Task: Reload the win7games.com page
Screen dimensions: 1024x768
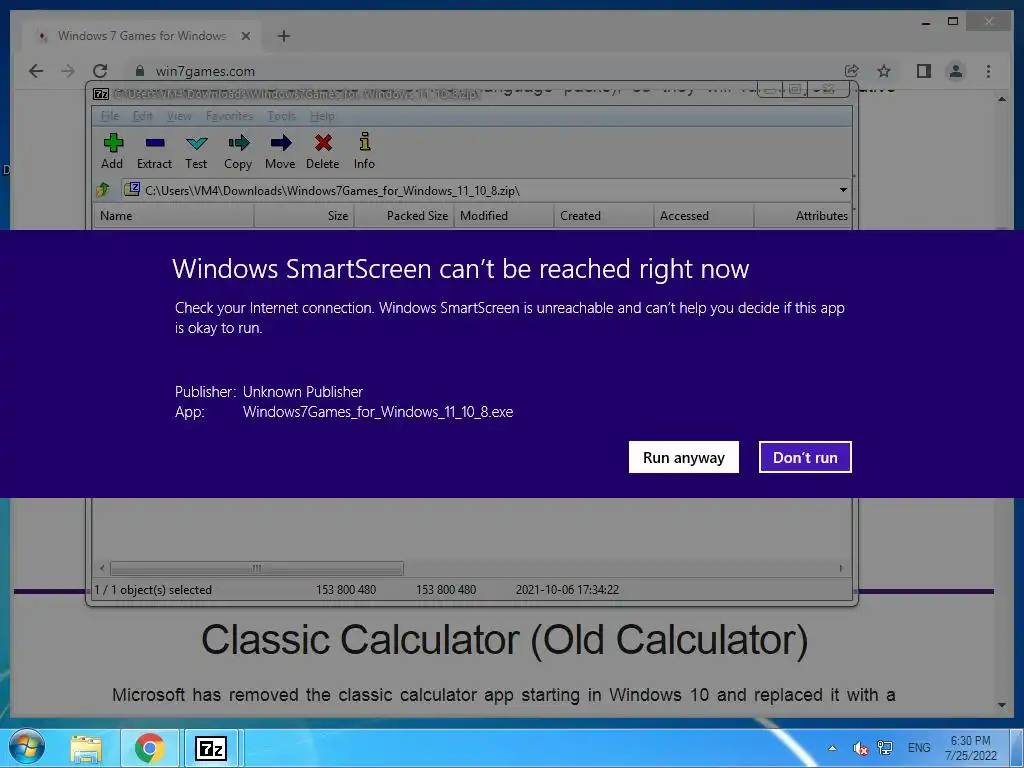Action: coord(100,71)
